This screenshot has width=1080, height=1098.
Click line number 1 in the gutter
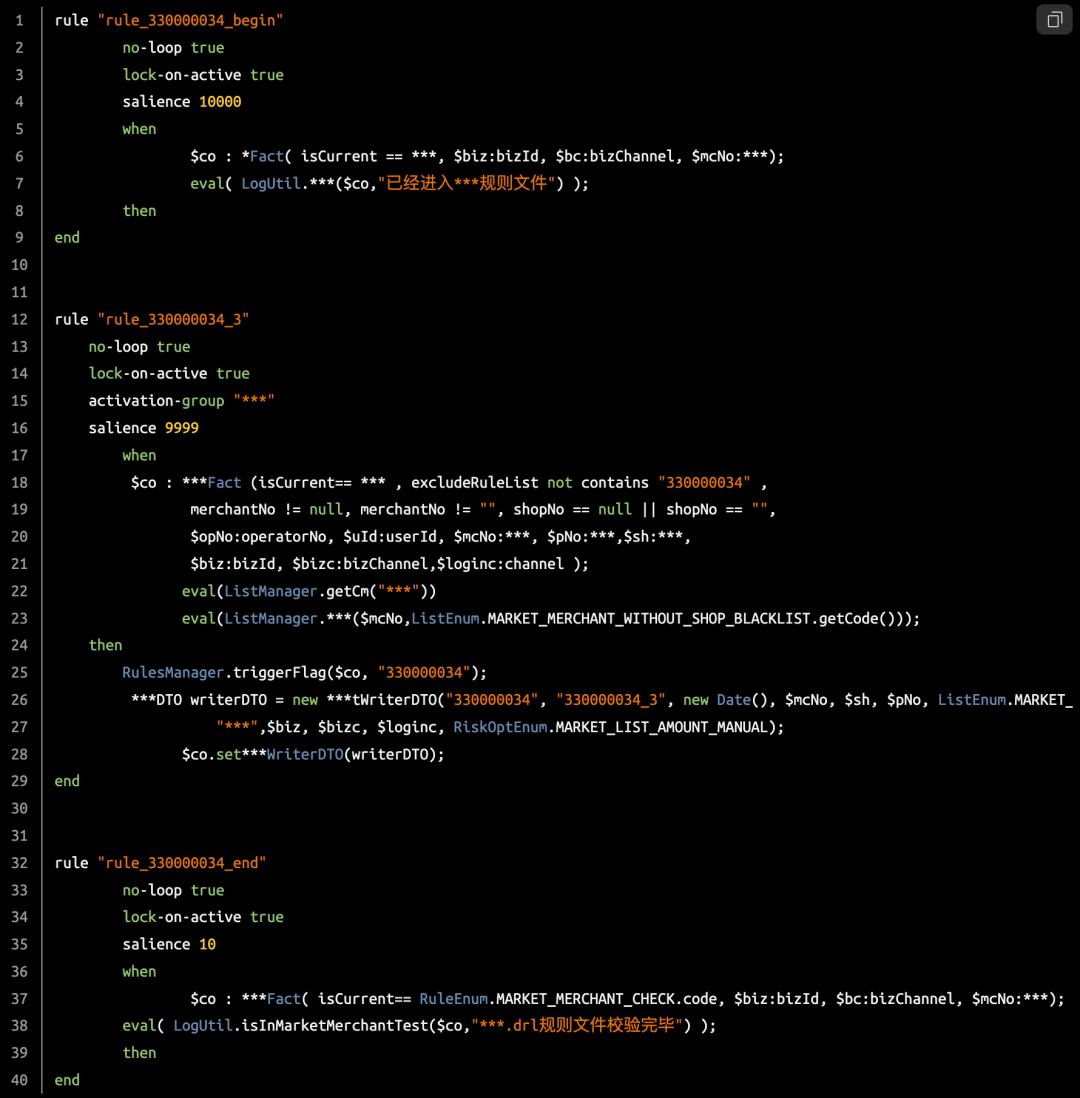(x=19, y=20)
